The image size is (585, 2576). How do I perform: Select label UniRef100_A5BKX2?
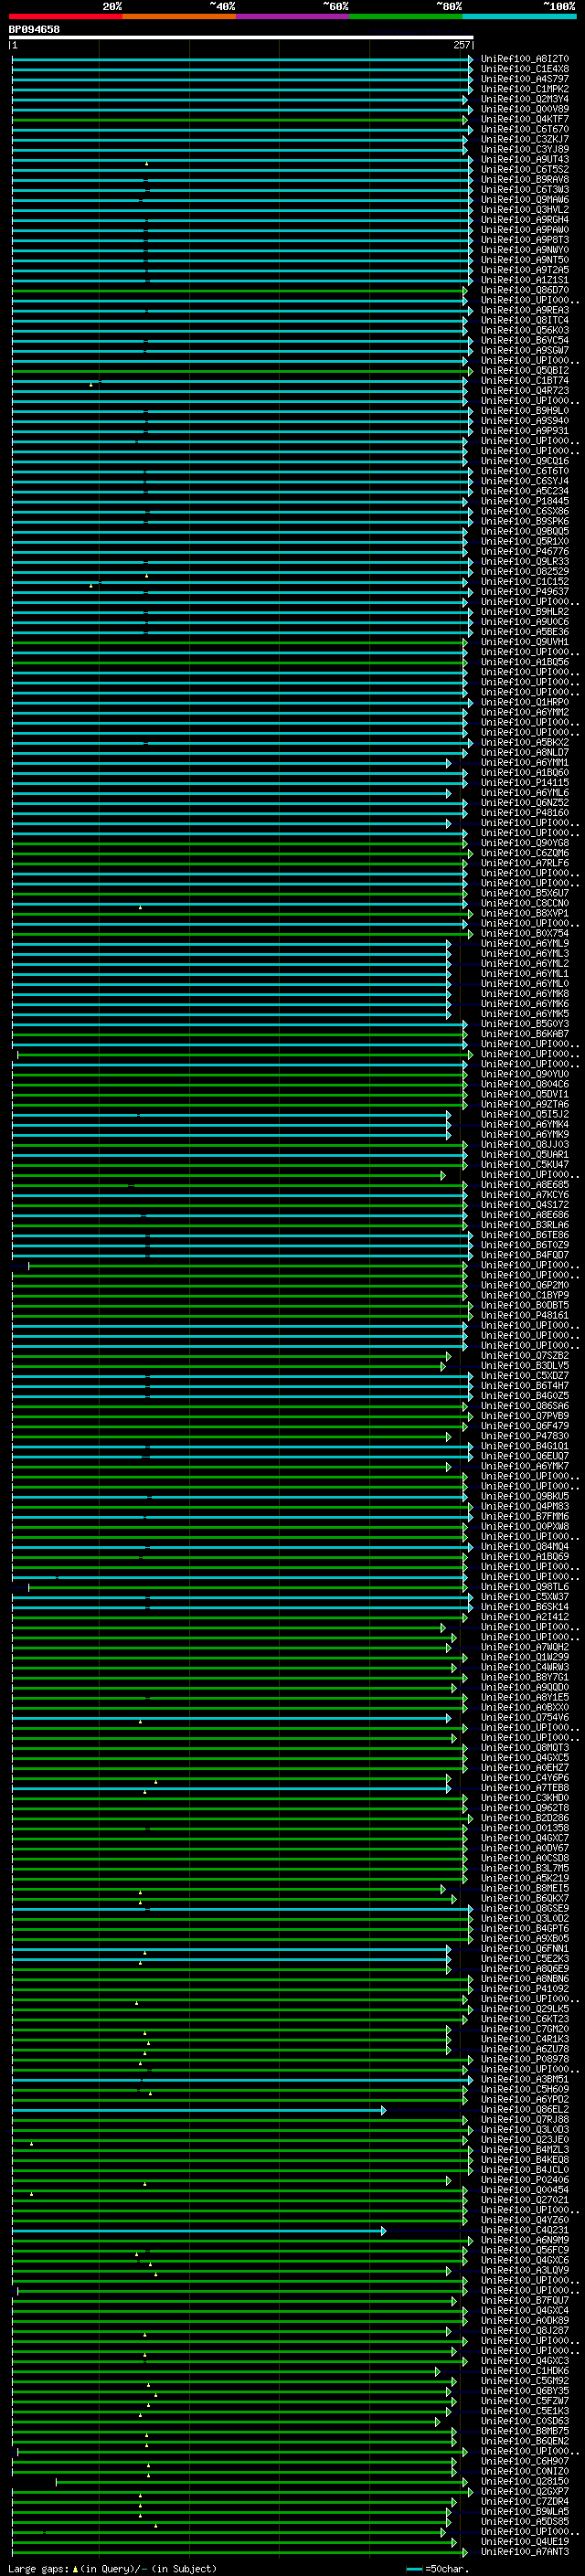tap(525, 743)
